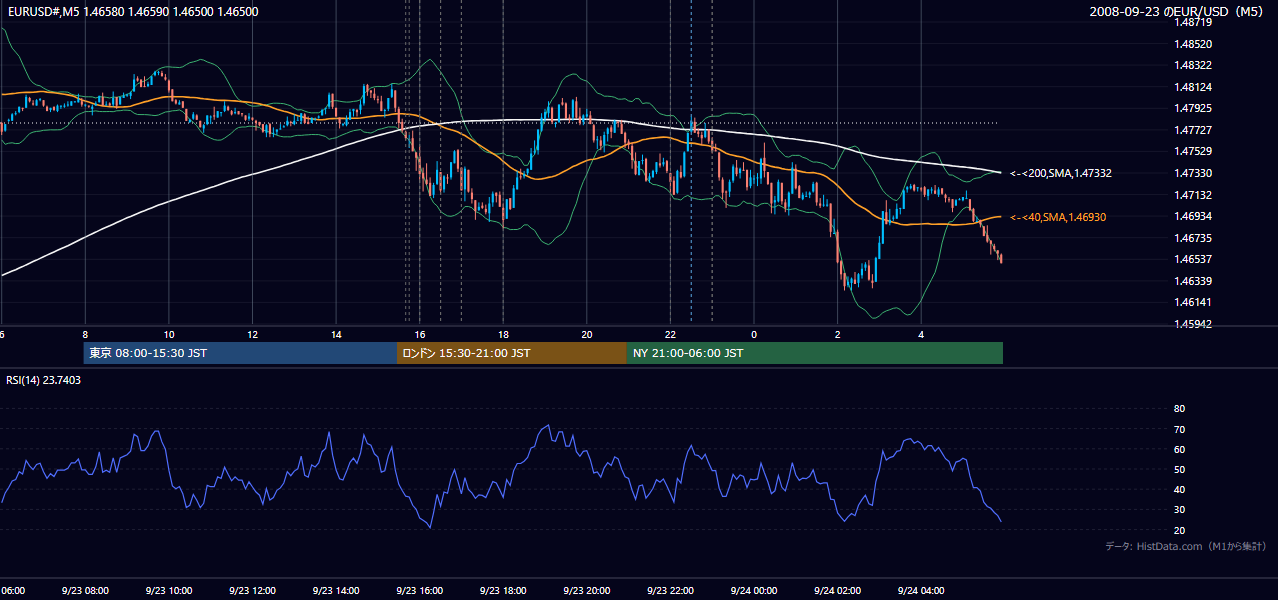Select the NY 21:00-06:00 JST session bar

click(x=815, y=353)
